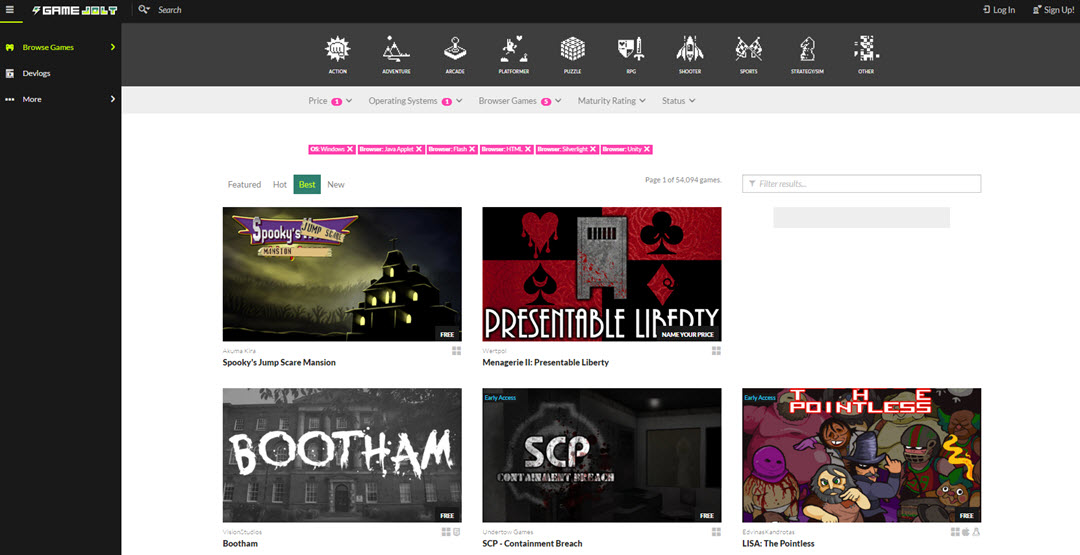Click the Strategy/Sim chess knight icon
Screen dimensions: 1080x555
pyautogui.click(x=807, y=50)
